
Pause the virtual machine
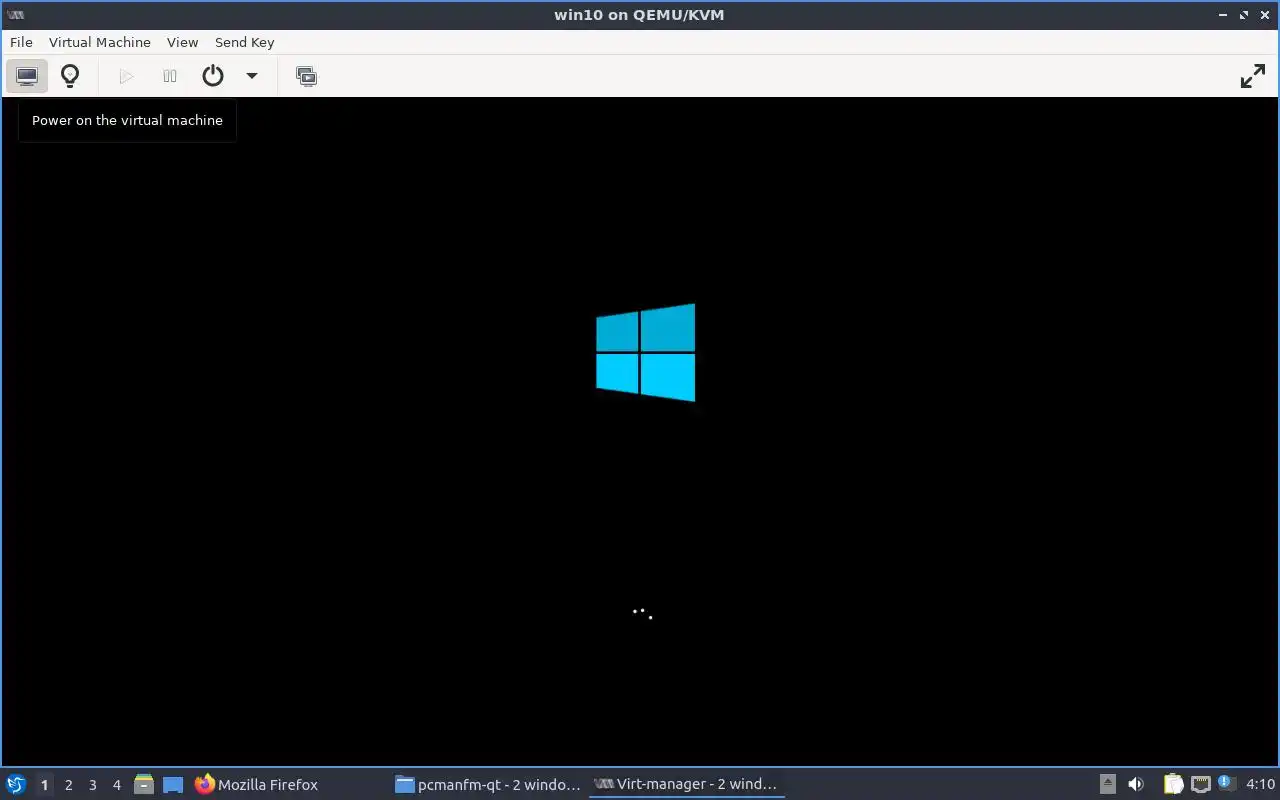click(170, 76)
